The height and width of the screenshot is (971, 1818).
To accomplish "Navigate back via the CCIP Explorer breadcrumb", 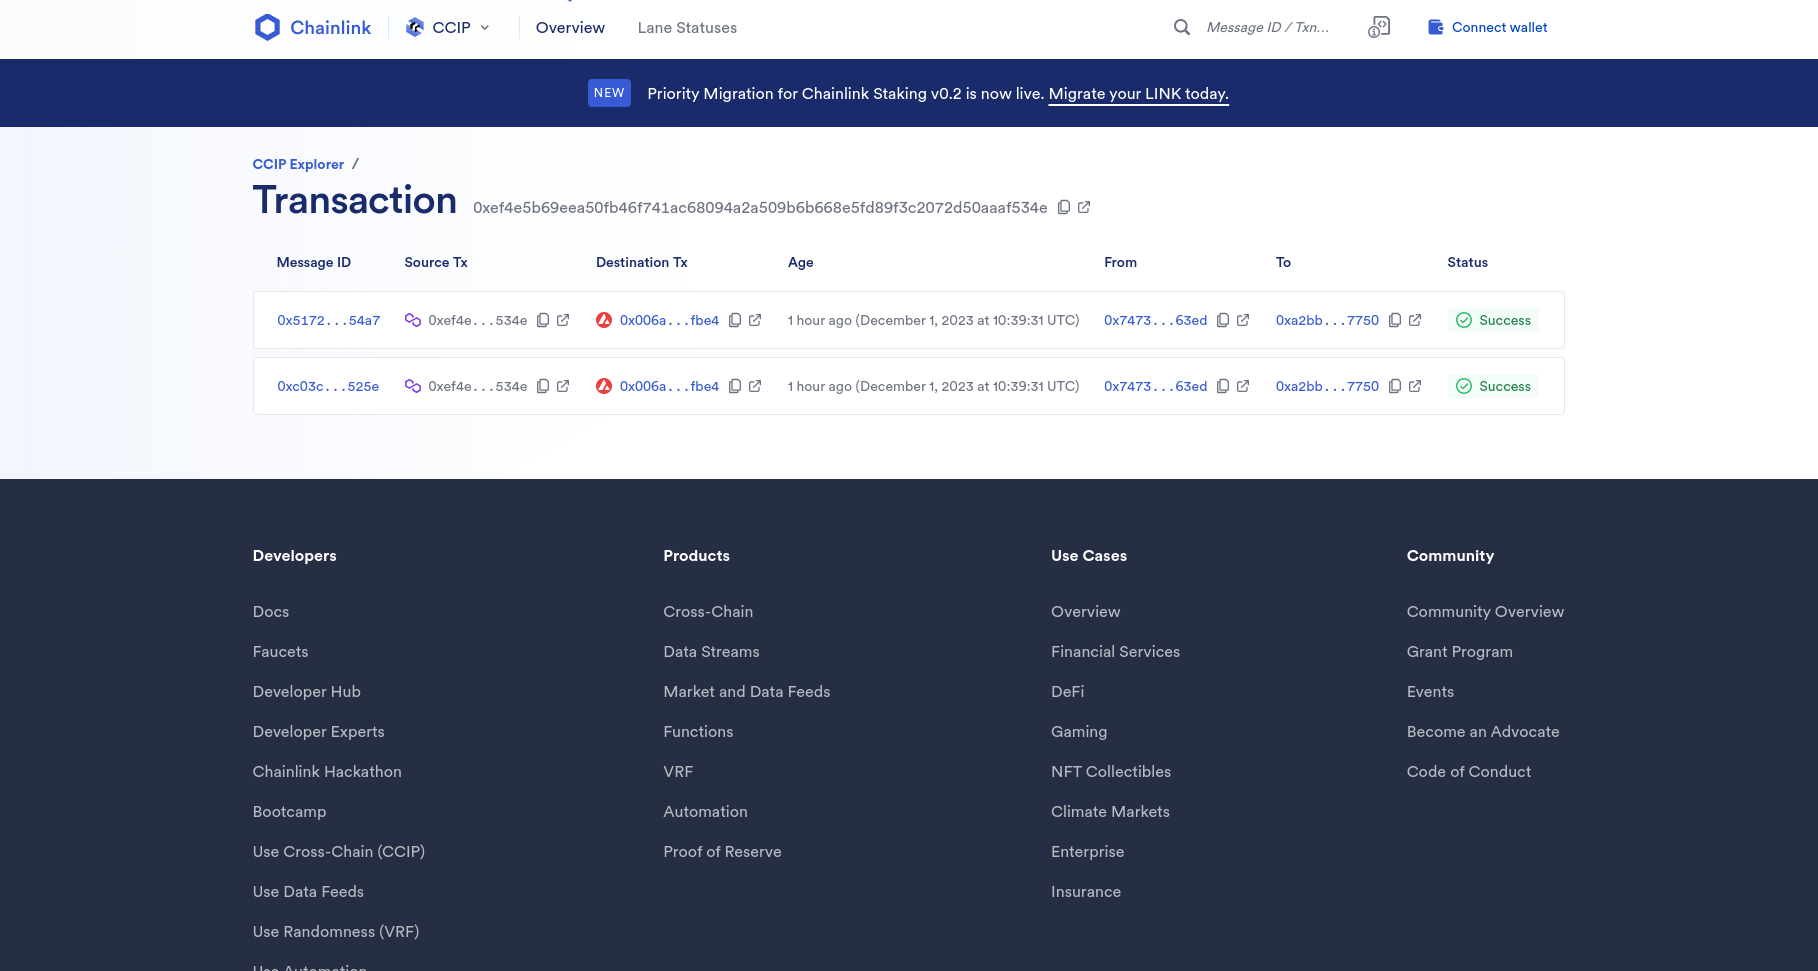I will click(298, 164).
